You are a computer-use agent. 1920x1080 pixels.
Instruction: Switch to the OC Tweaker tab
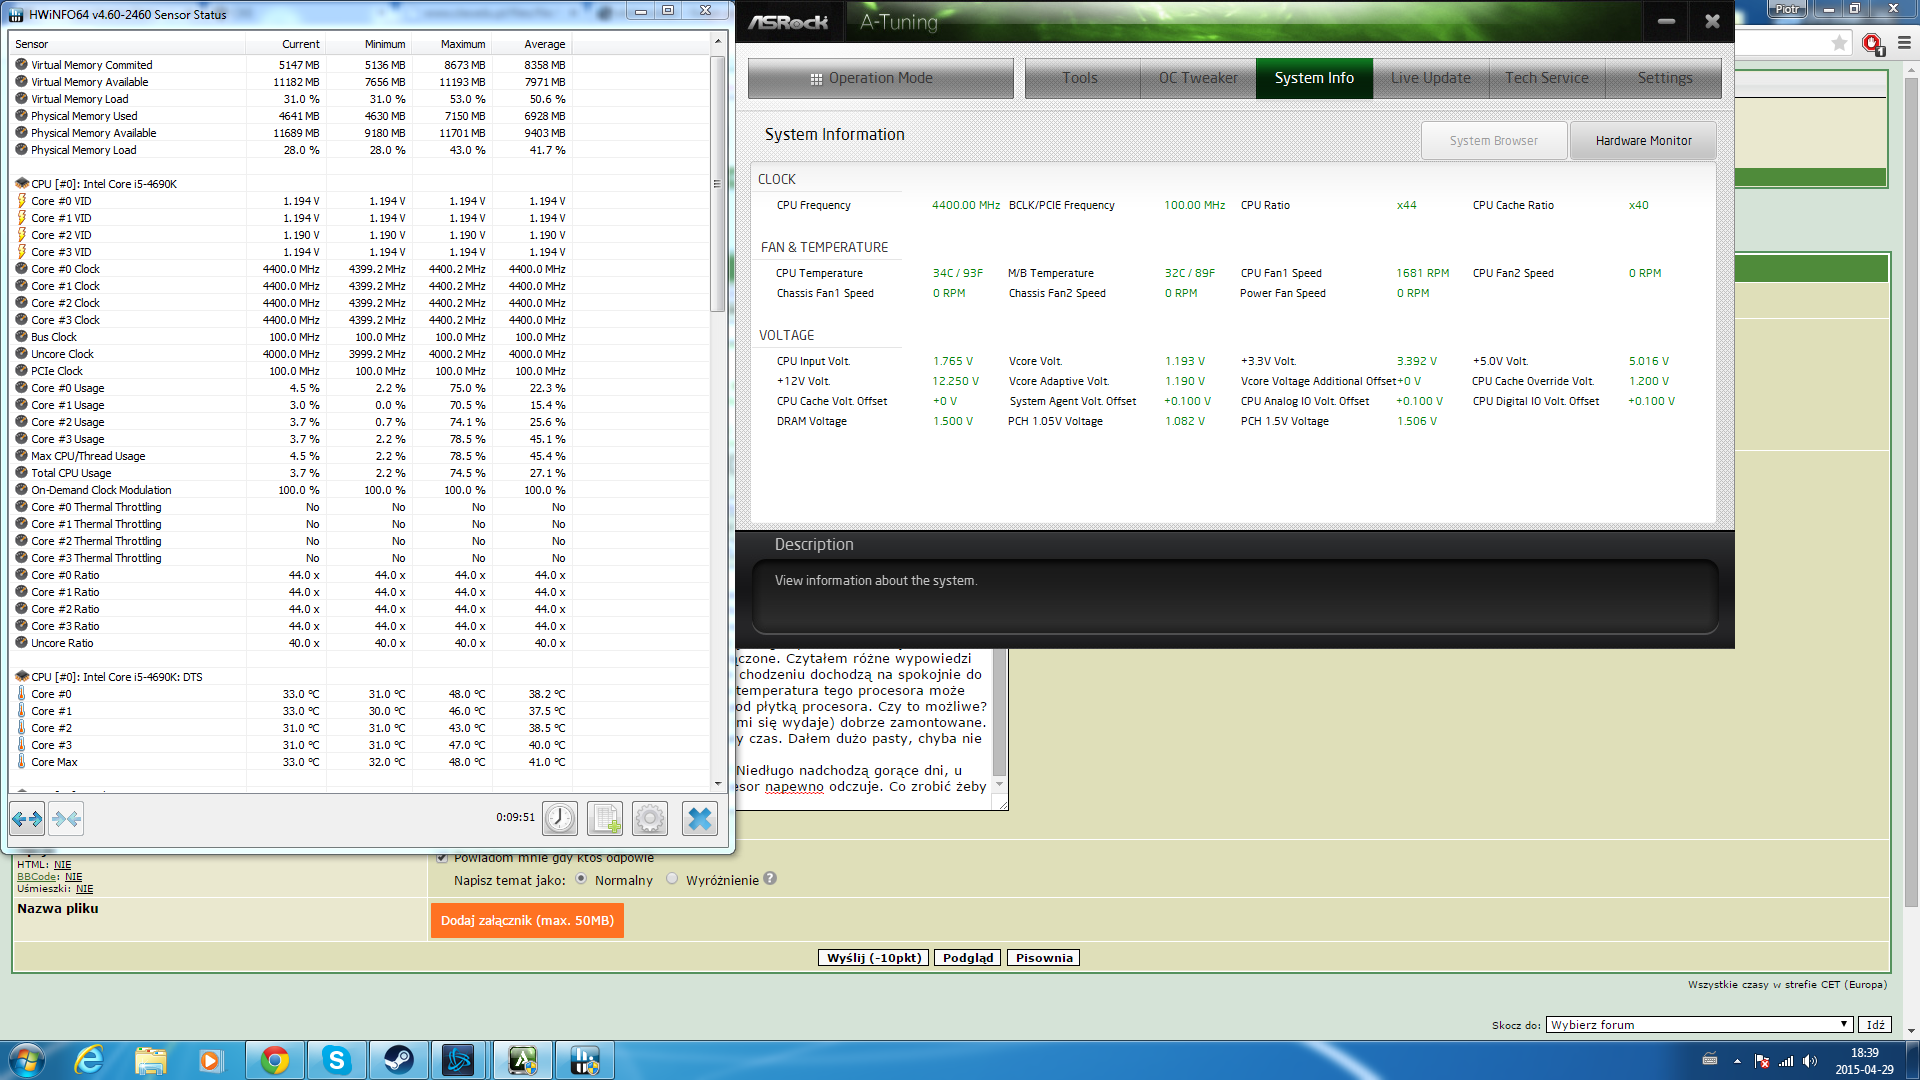[1197, 78]
